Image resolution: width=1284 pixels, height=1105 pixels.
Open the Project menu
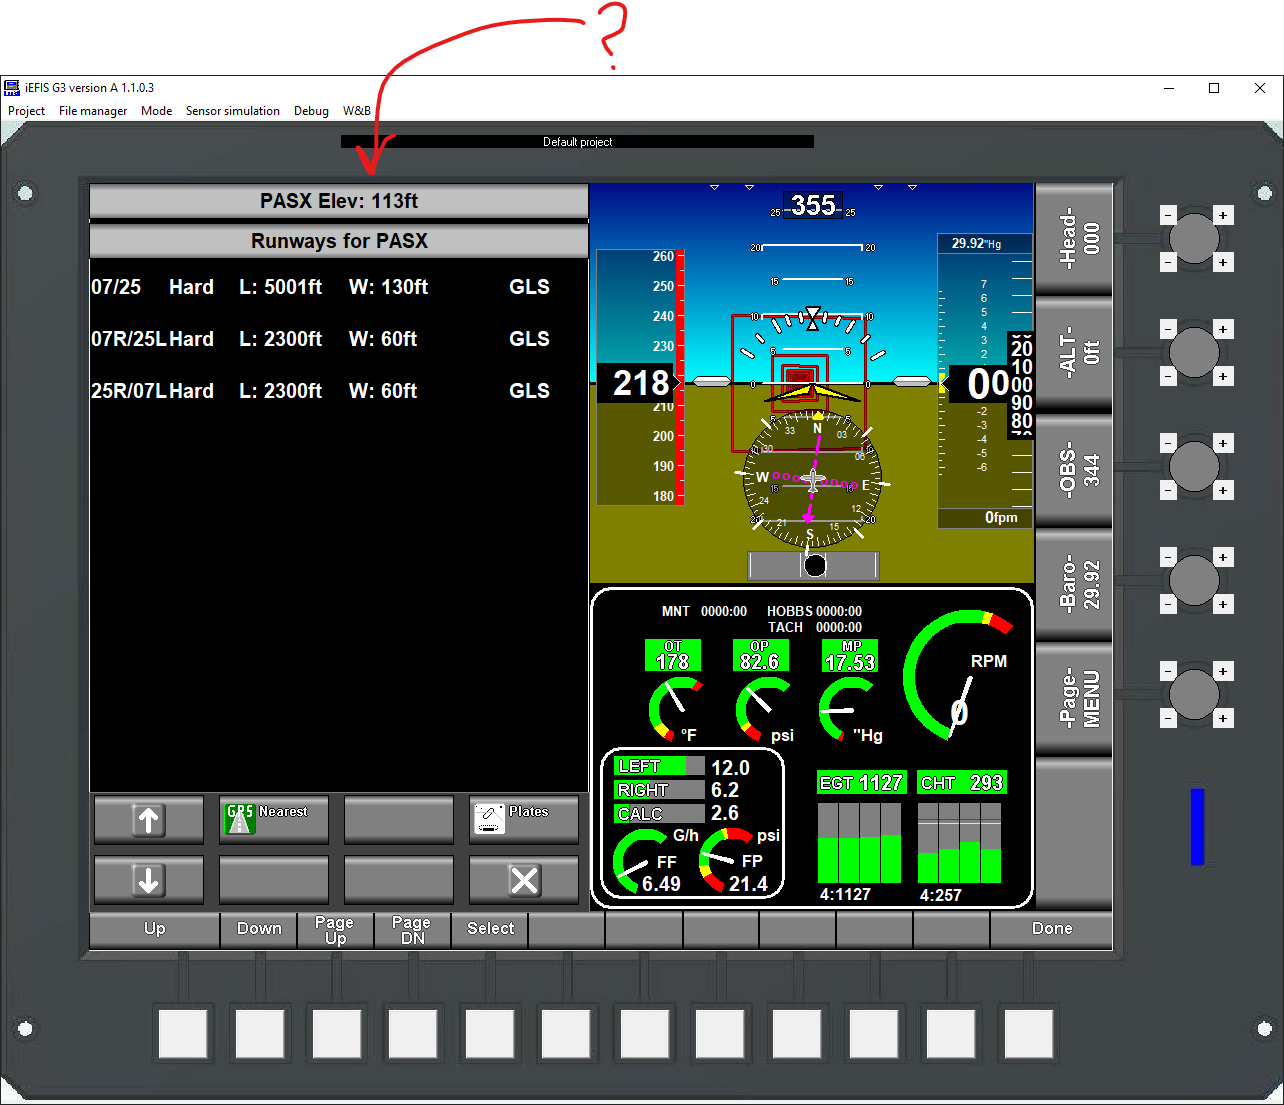[26, 111]
